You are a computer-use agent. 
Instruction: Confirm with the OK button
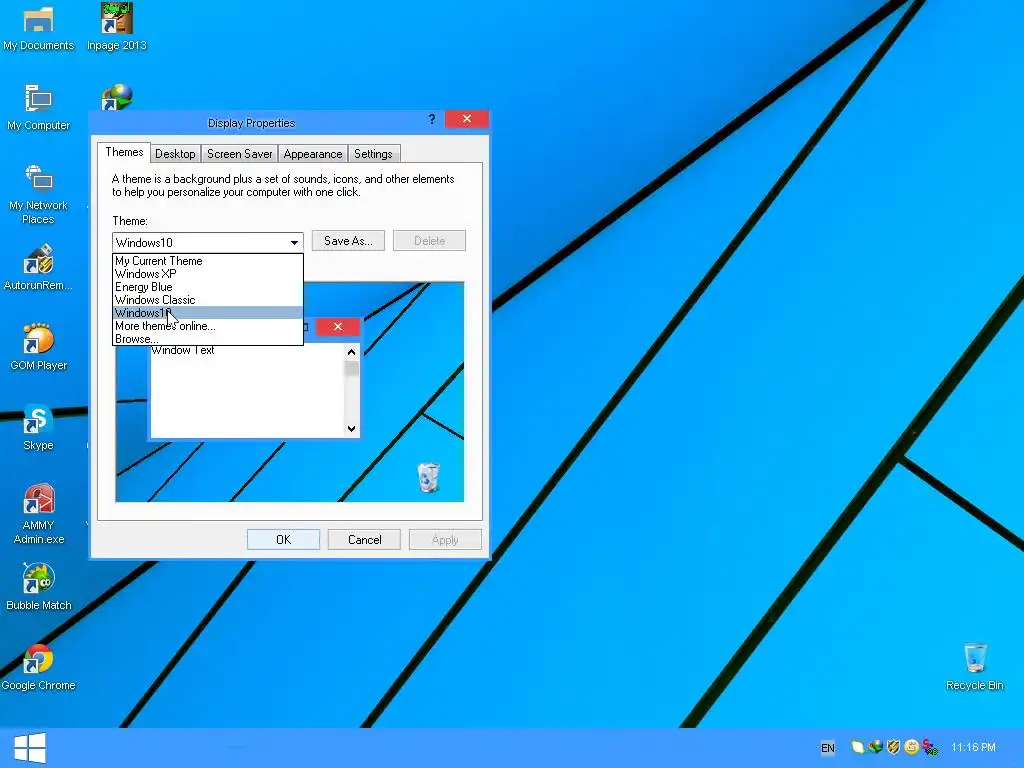283,539
